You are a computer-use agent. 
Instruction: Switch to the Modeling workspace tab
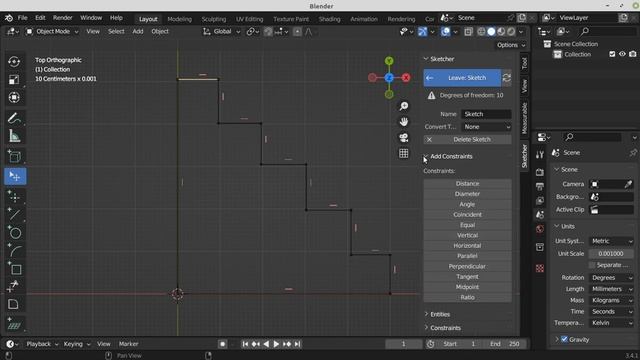point(179,19)
